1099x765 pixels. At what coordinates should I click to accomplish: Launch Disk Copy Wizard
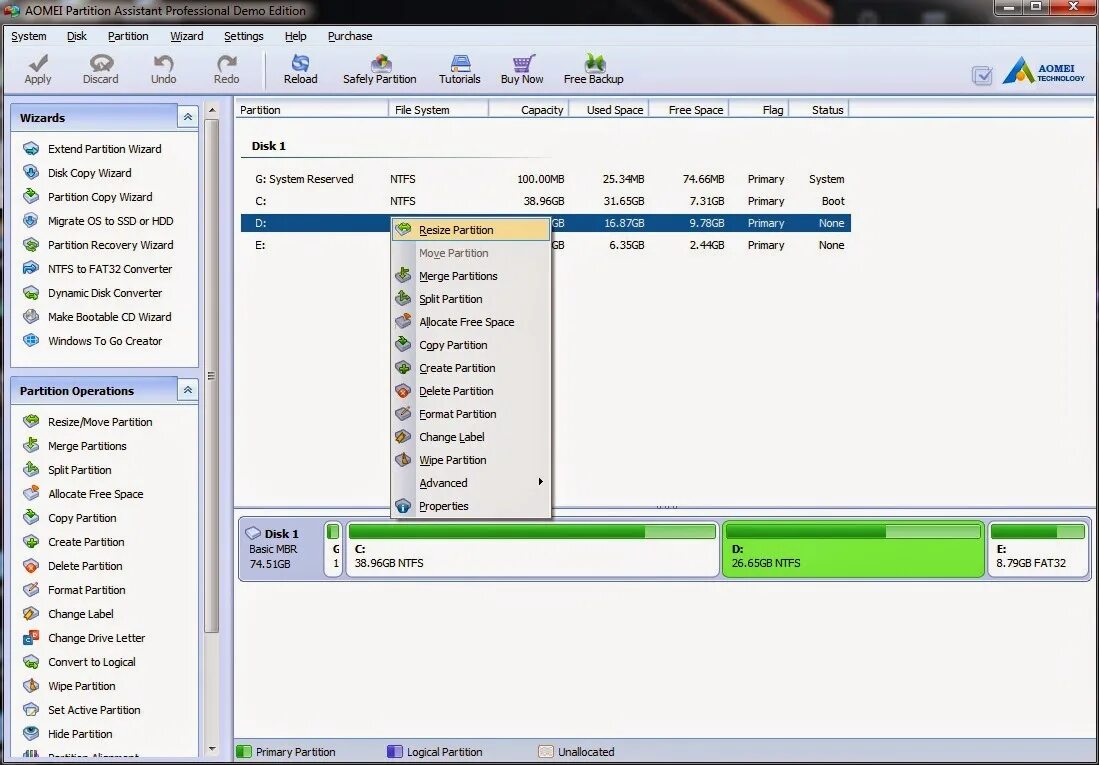point(90,172)
